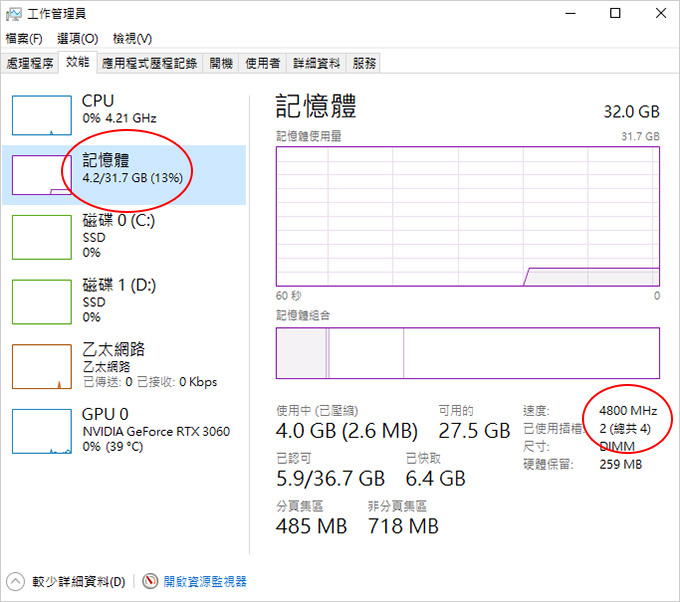Click the 記憶體 mini graph thumbnail

[42, 175]
